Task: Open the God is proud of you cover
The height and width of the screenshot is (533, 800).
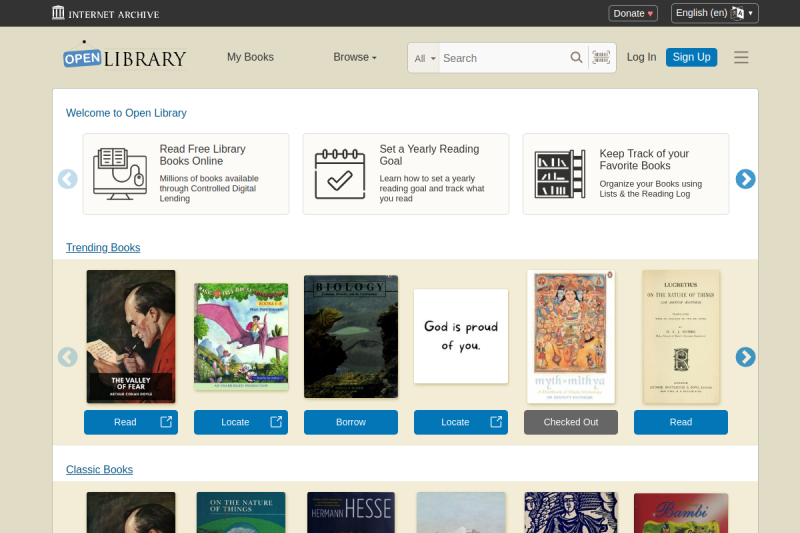Action: click(x=461, y=337)
